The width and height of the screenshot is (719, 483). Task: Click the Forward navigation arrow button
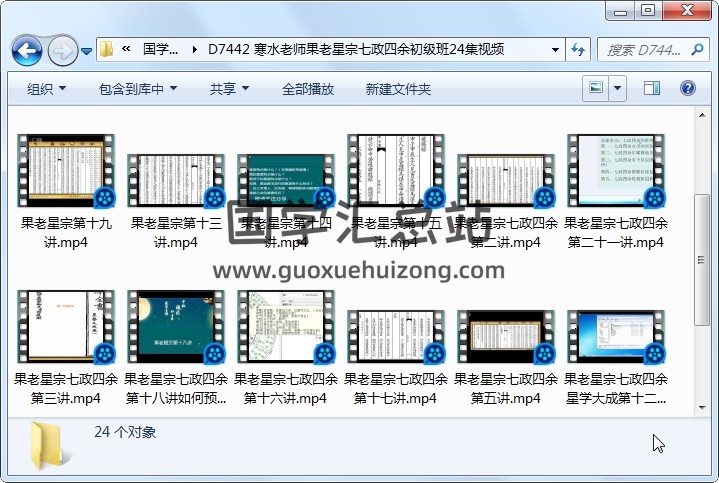62,49
